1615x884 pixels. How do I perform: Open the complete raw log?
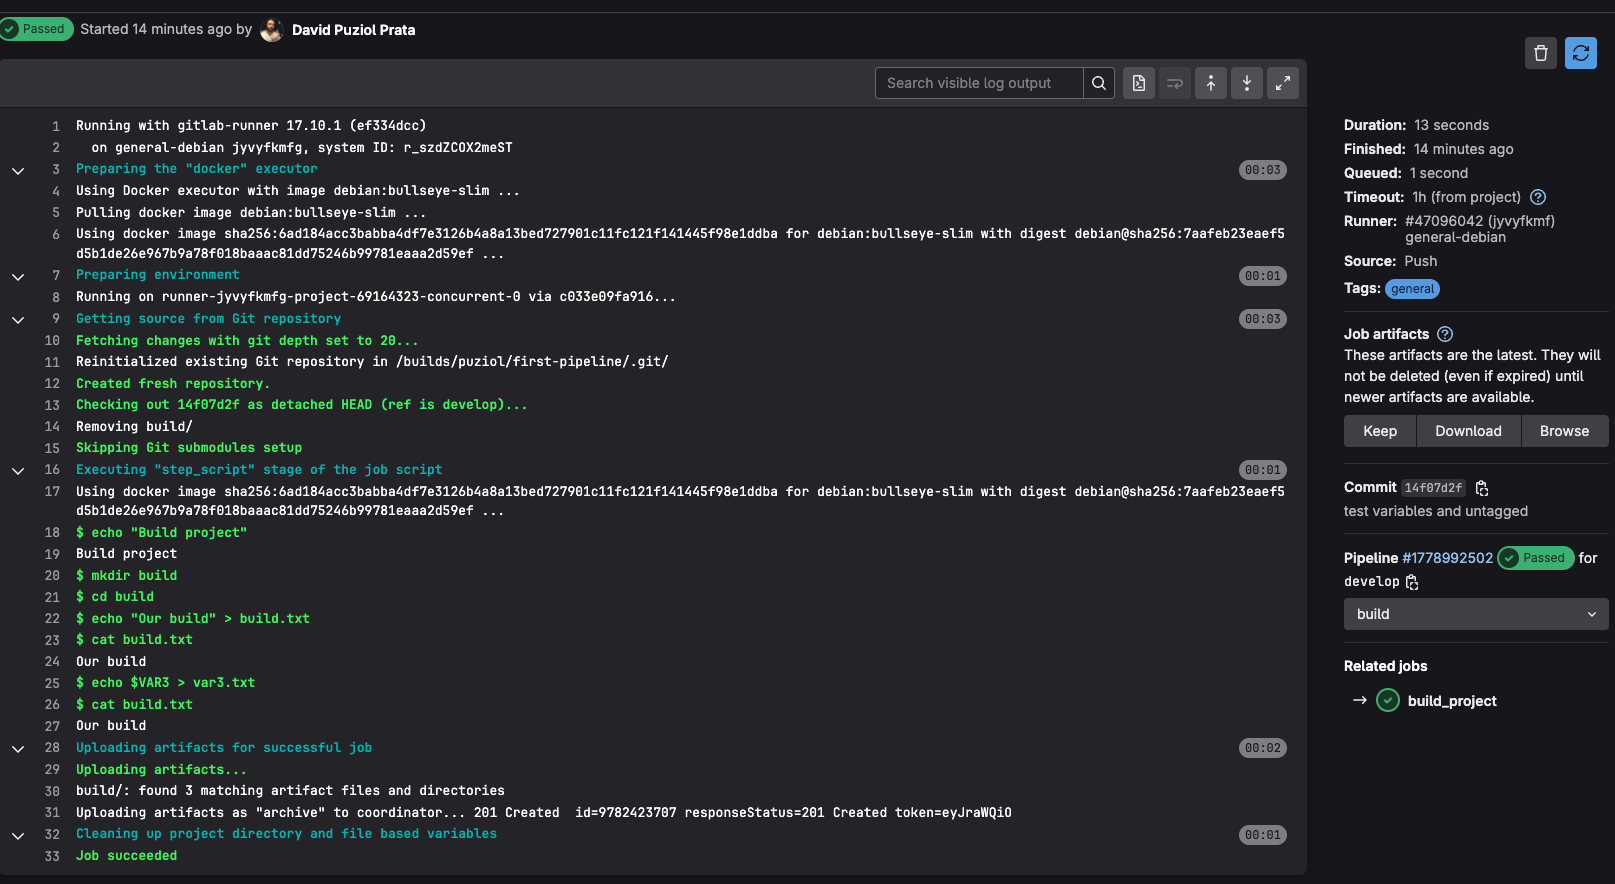point(1138,83)
